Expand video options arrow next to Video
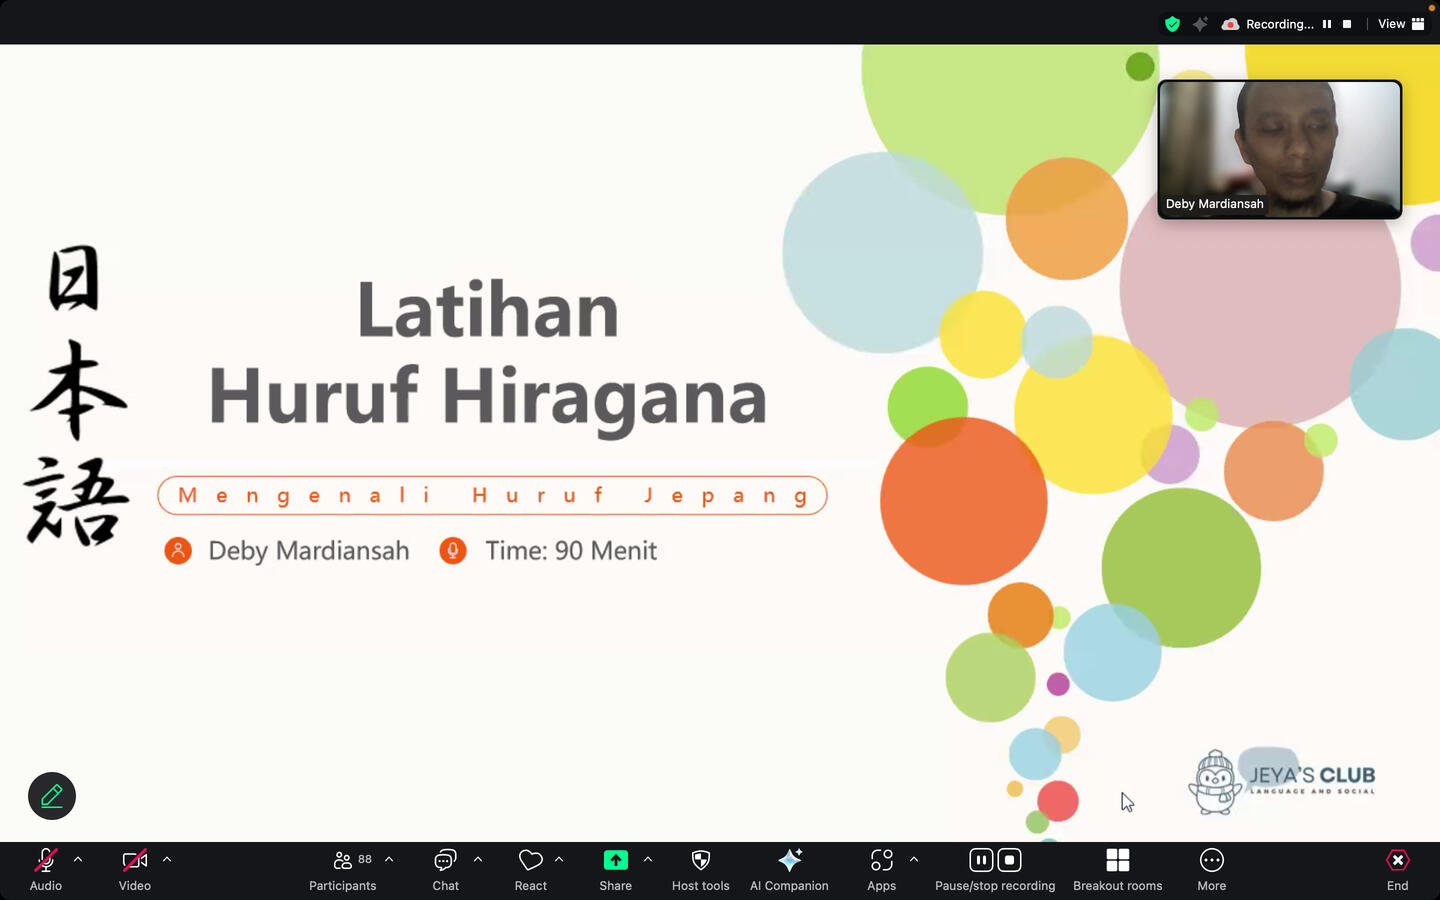The width and height of the screenshot is (1440, 900). 167,859
